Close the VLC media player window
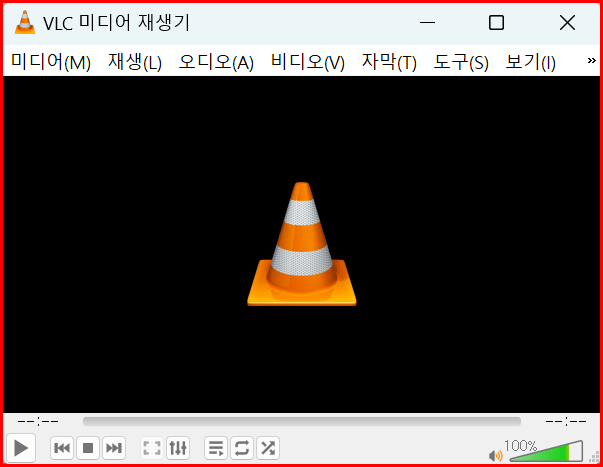The width and height of the screenshot is (603, 467). coord(567,23)
